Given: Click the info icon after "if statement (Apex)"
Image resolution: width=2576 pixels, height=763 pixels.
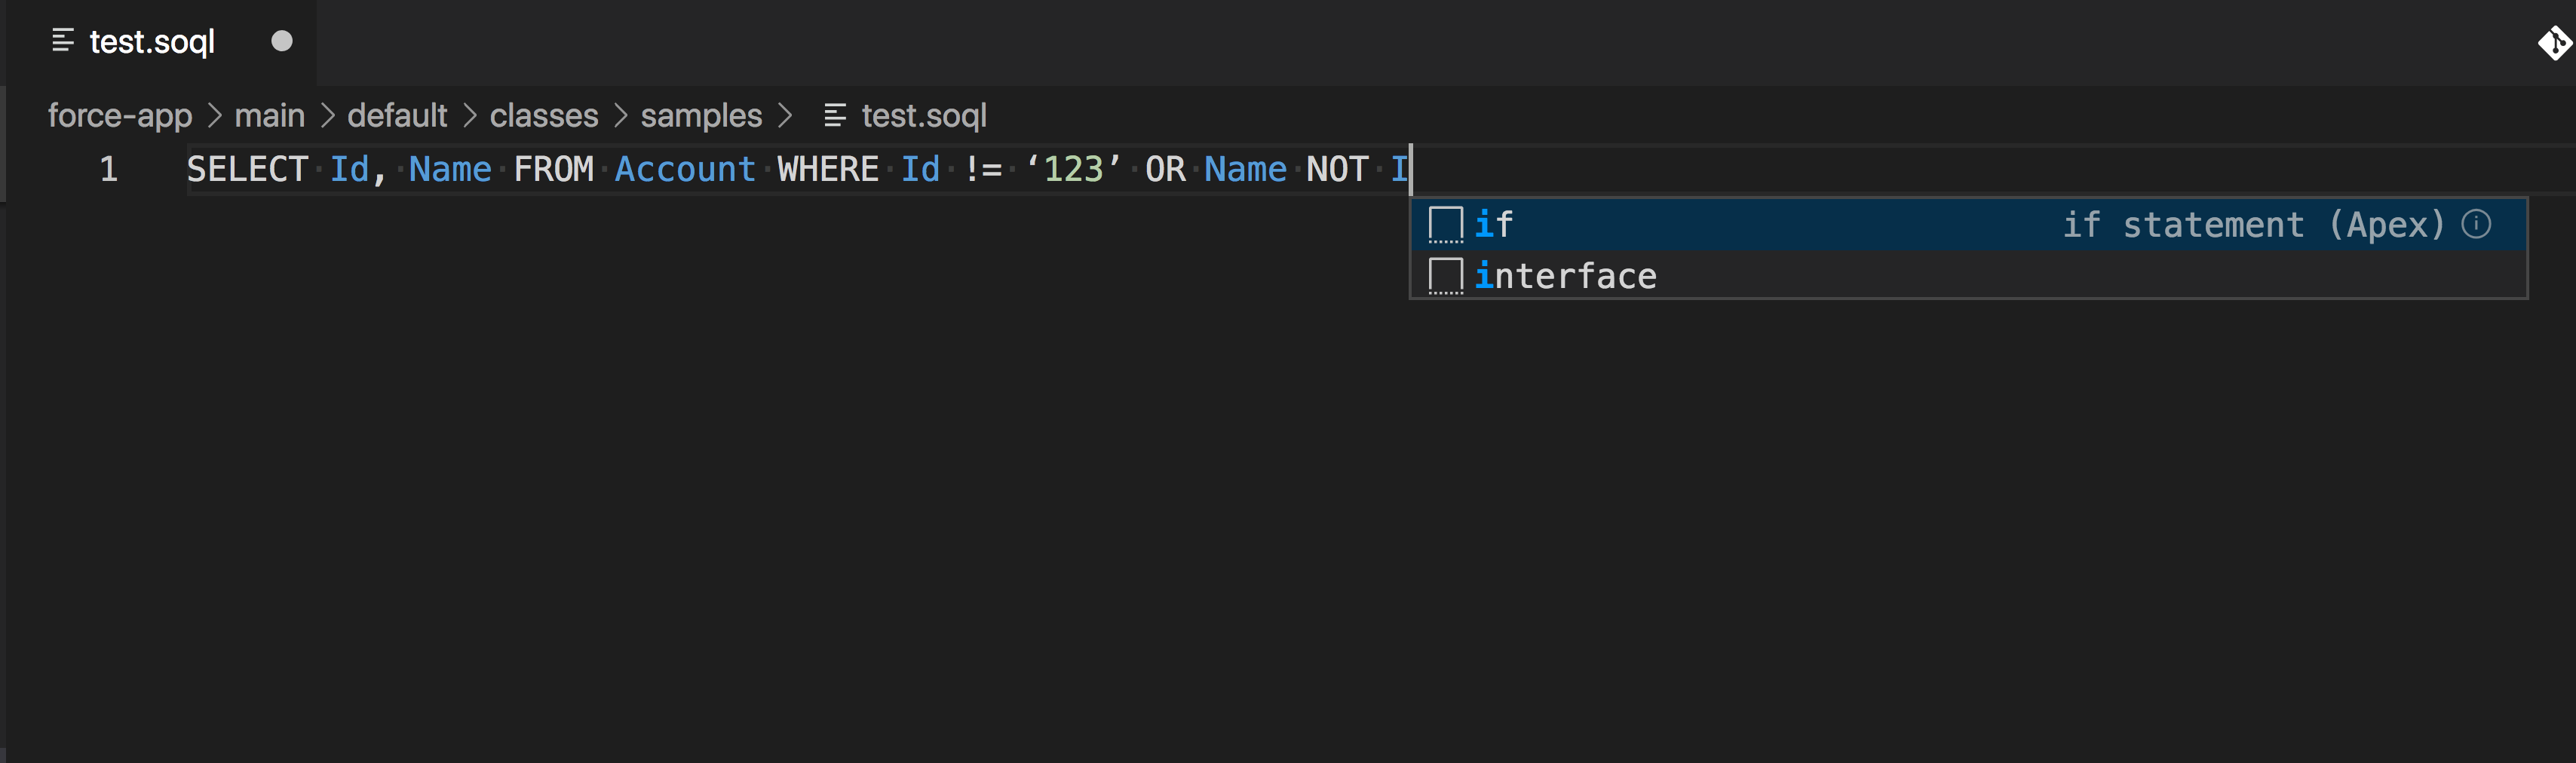Looking at the screenshot, I should pyautogui.click(x=2478, y=224).
